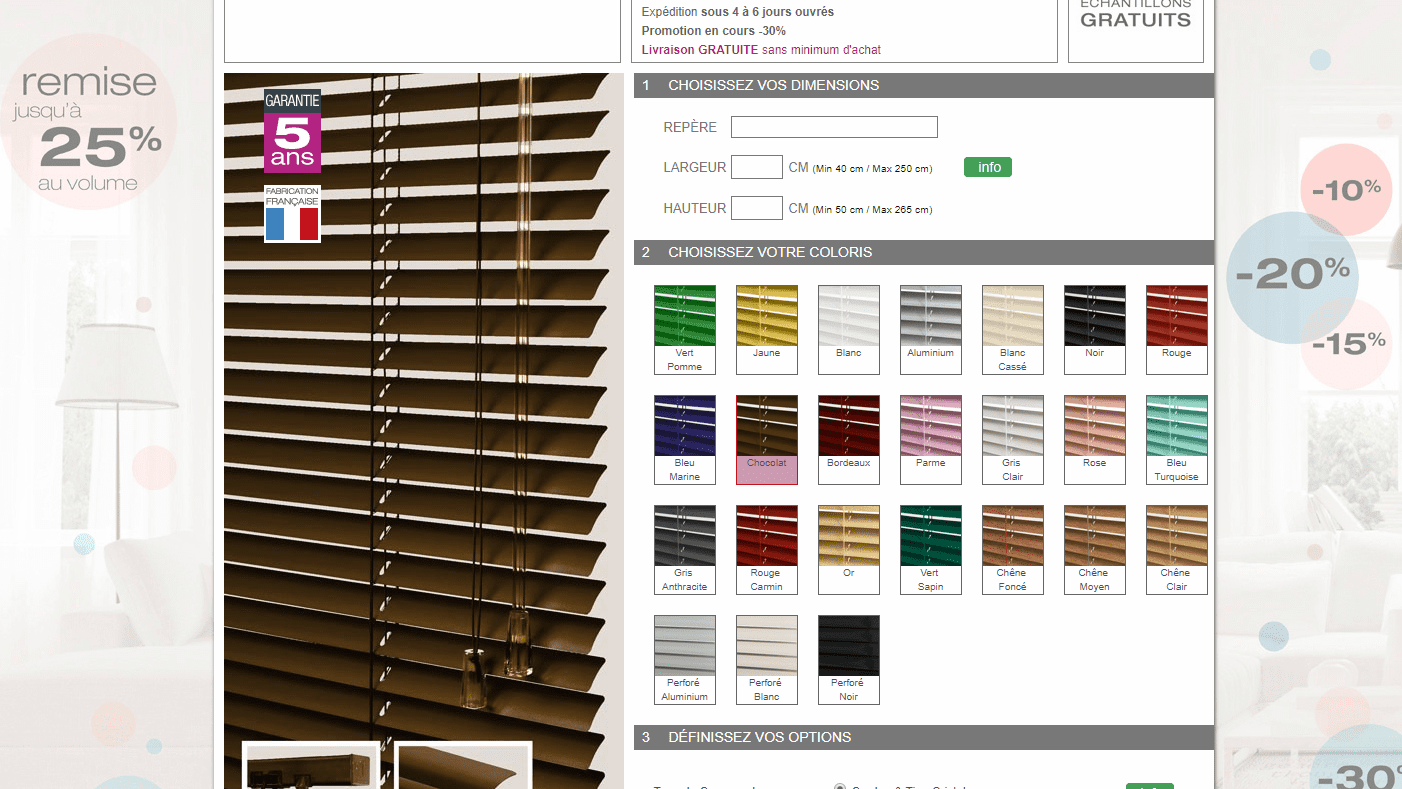Click the info button in the options section
Image resolution: width=1402 pixels, height=789 pixels.
tap(1150, 786)
